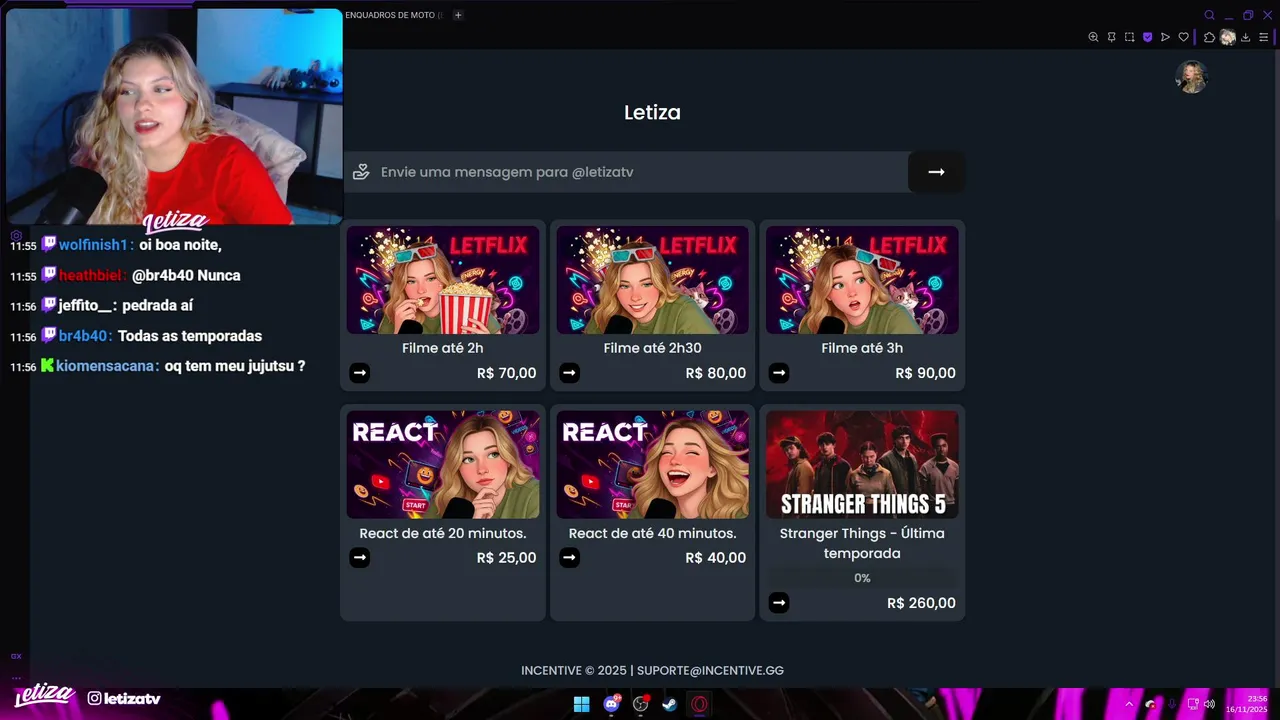
Task: Click wolfinish1 username in chat
Action: [x=93, y=245]
